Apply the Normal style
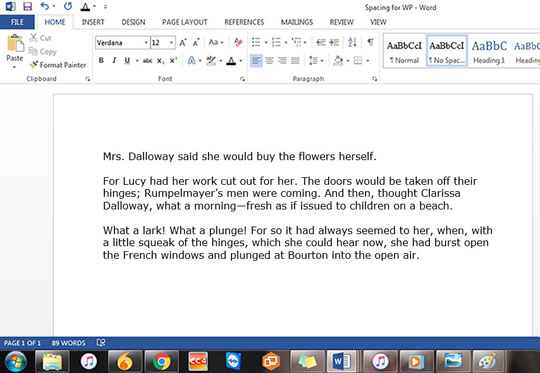 point(404,52)
